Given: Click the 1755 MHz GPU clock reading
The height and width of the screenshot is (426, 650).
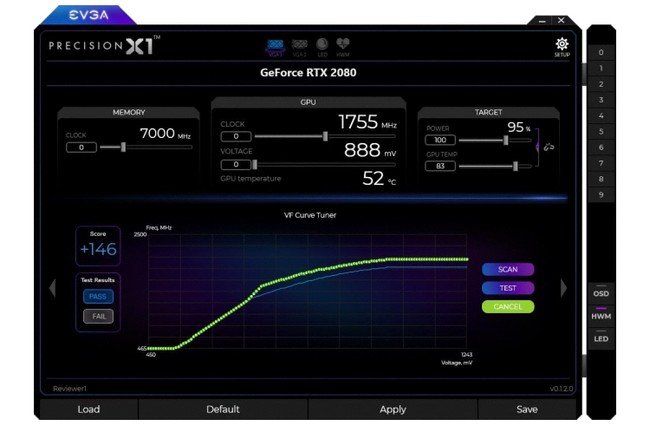Looking at the screenshot, I should tap(367, 122).
